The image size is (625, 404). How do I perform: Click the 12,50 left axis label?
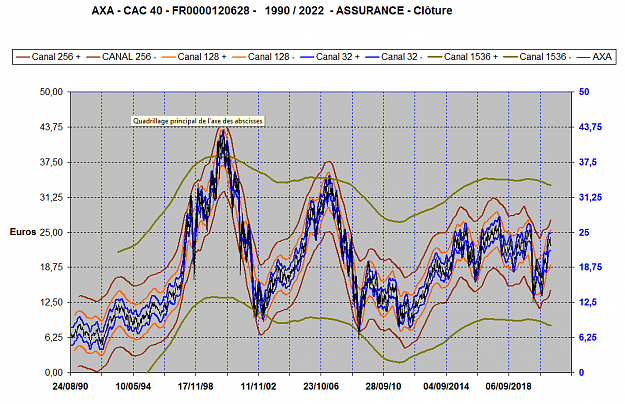tap(51, 302)
